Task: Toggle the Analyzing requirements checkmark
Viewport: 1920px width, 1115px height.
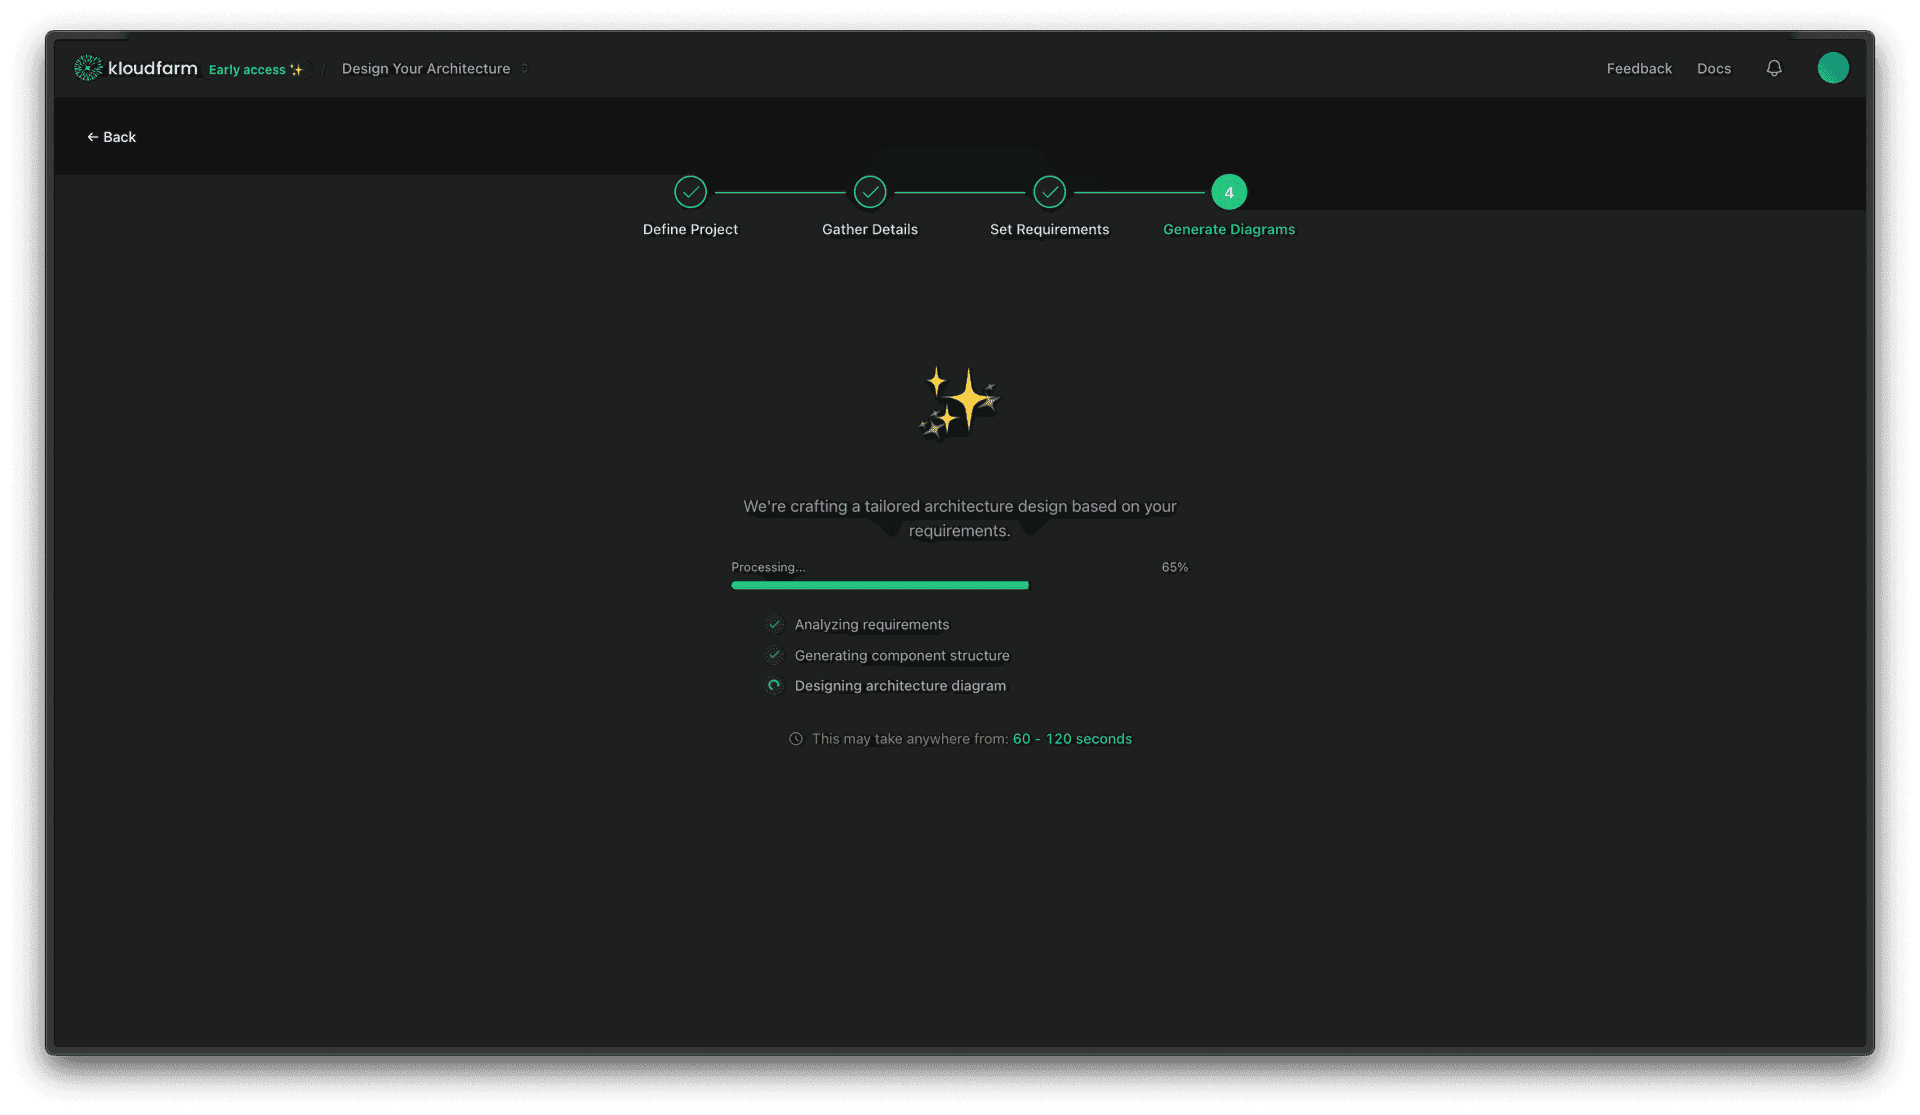Action: click(x=775, y=624)
